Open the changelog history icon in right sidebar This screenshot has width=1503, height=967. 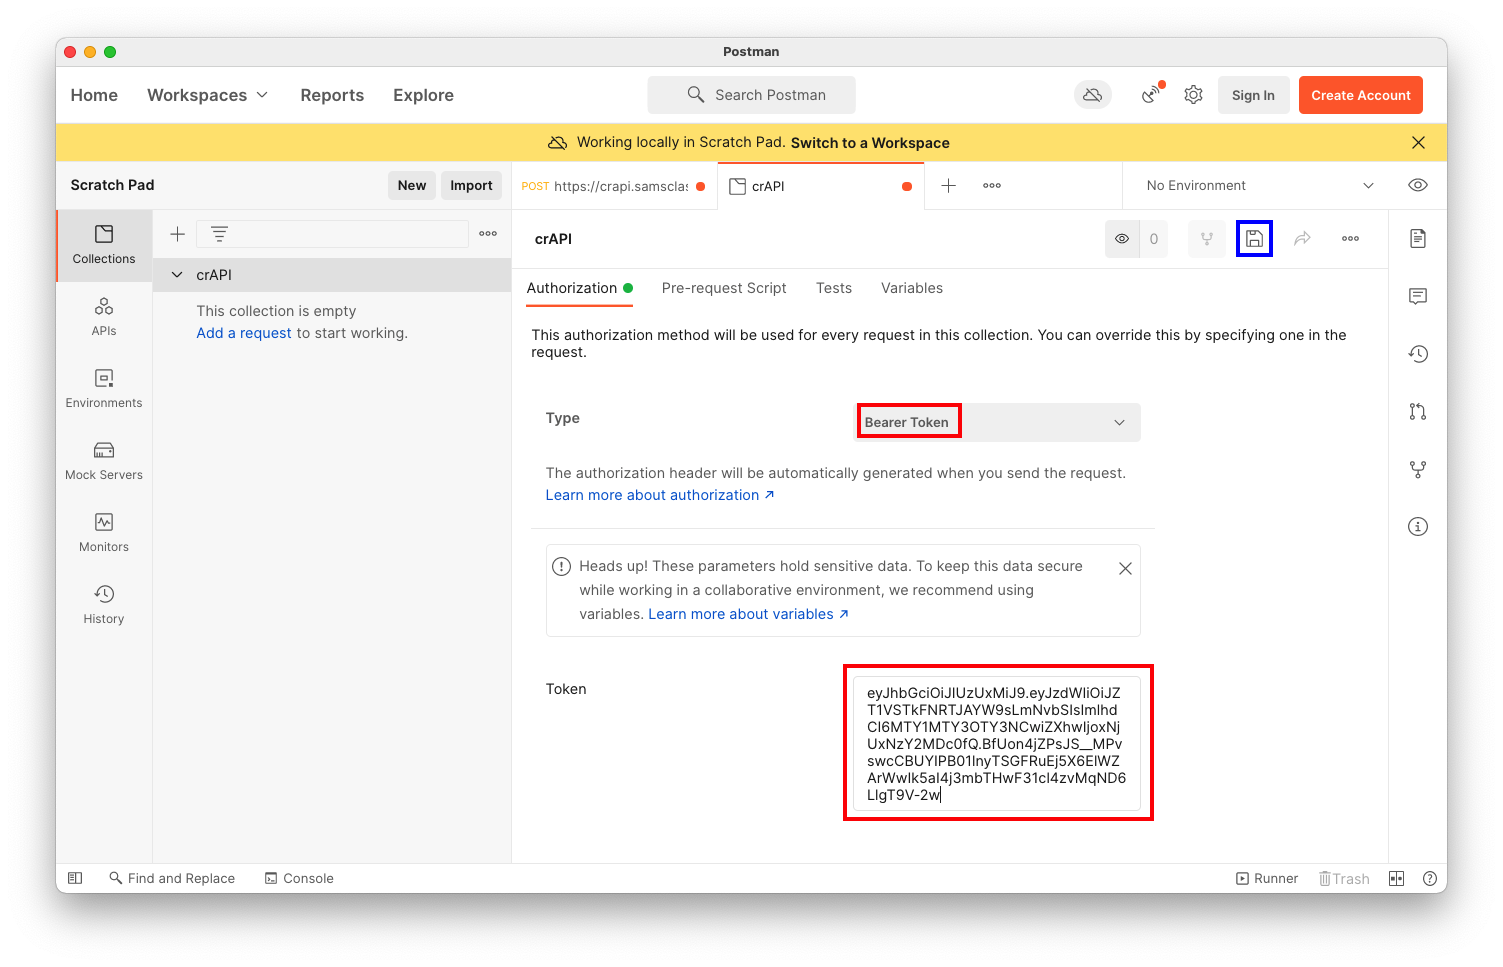click(x=1418, y=354)
